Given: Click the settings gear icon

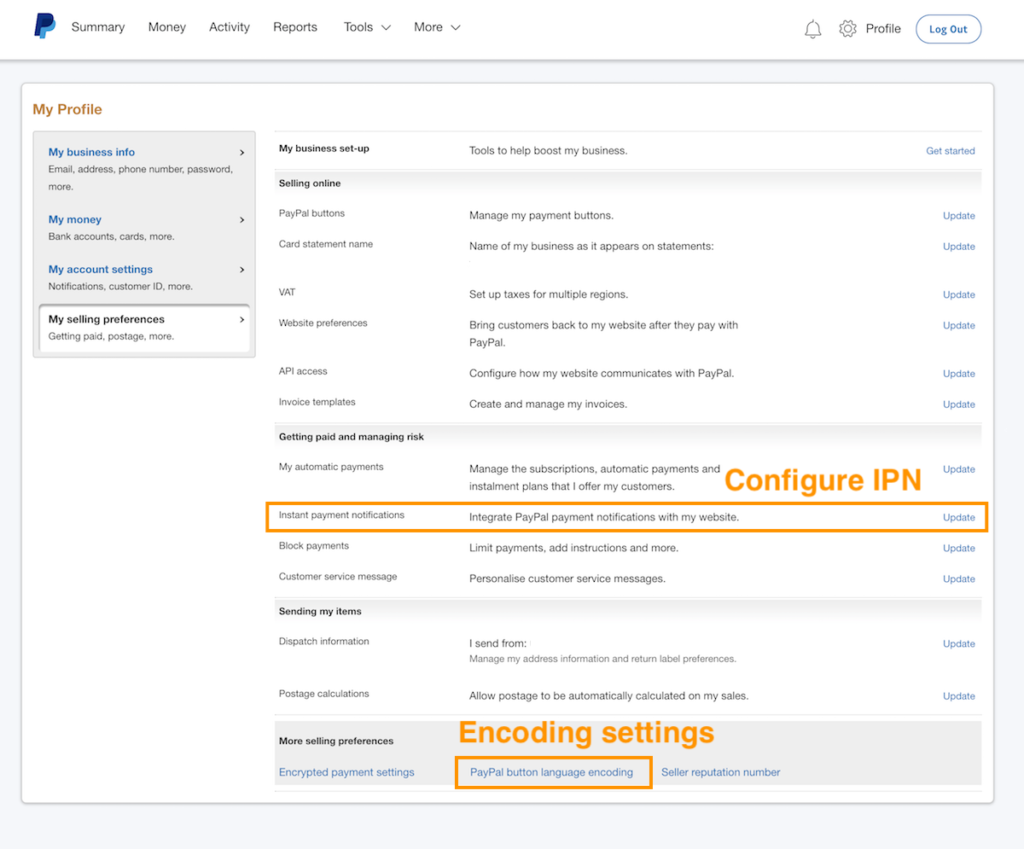Looking at the screenshot, I should [846, 28].
